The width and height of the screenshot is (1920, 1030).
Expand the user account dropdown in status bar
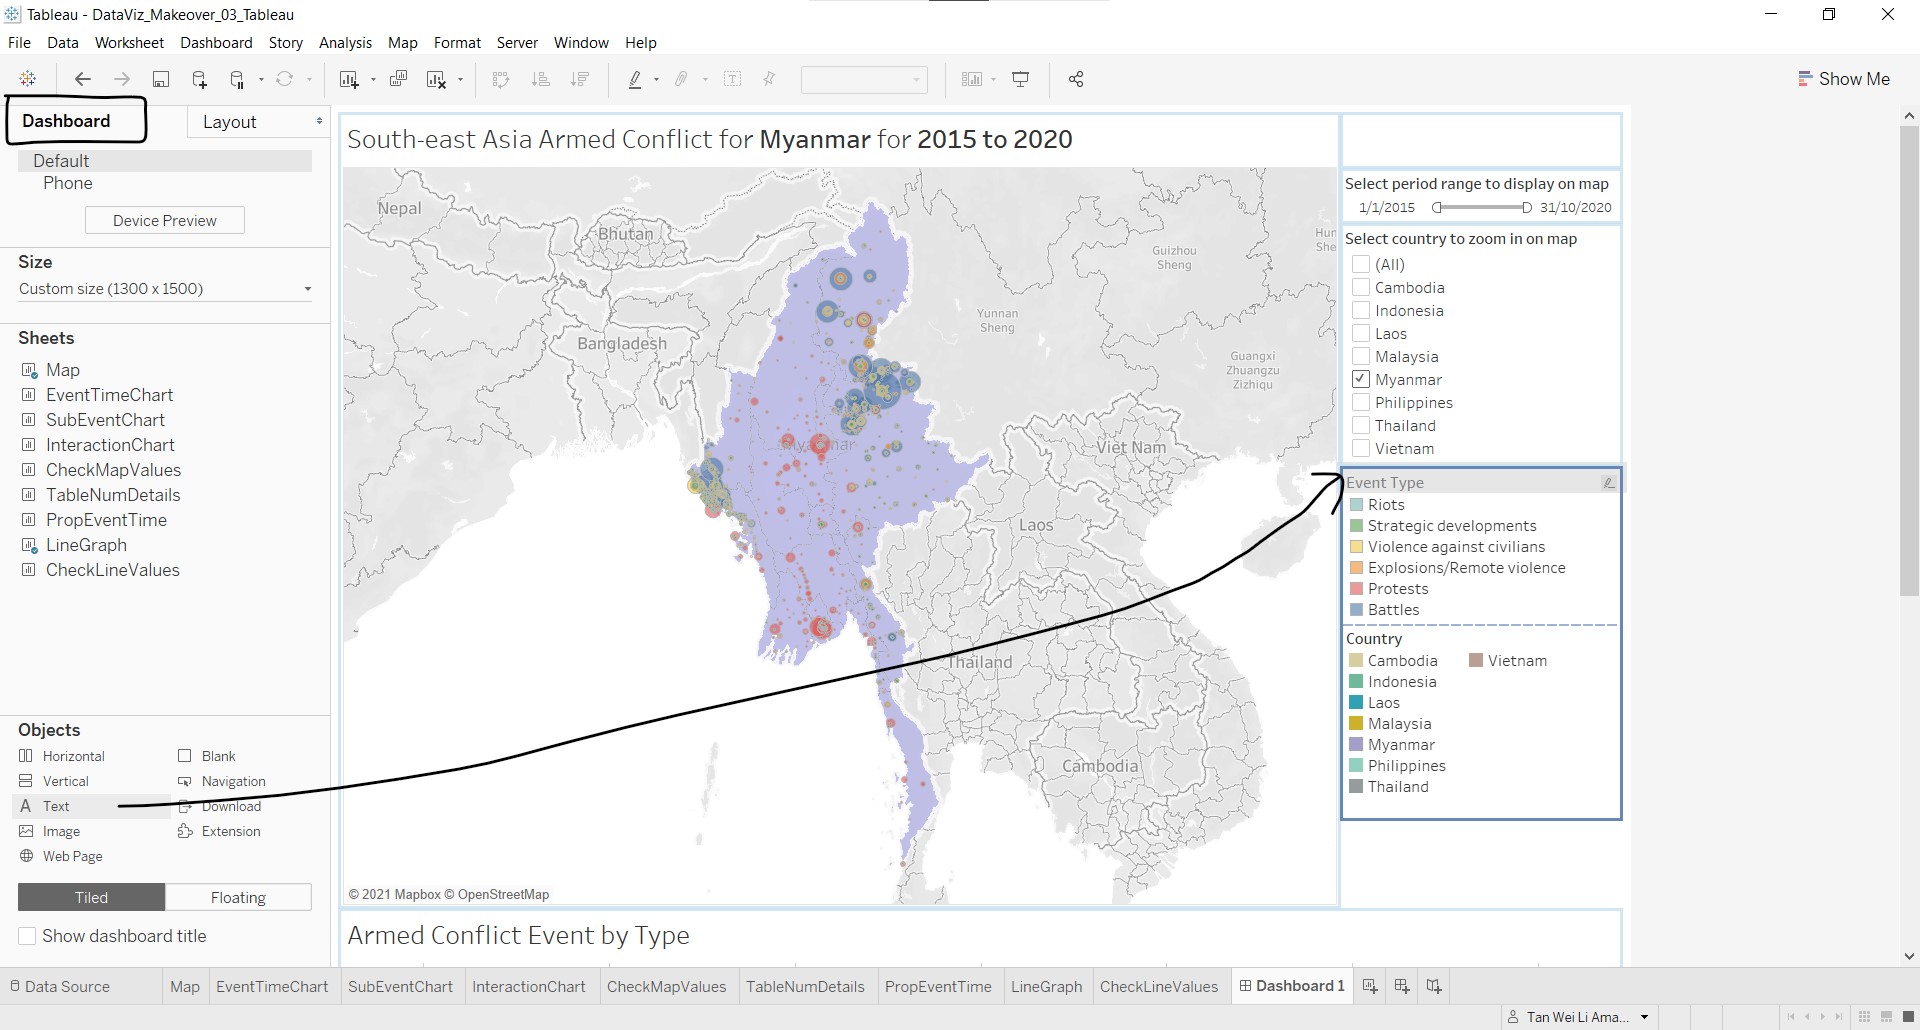pos(1644,1017)
